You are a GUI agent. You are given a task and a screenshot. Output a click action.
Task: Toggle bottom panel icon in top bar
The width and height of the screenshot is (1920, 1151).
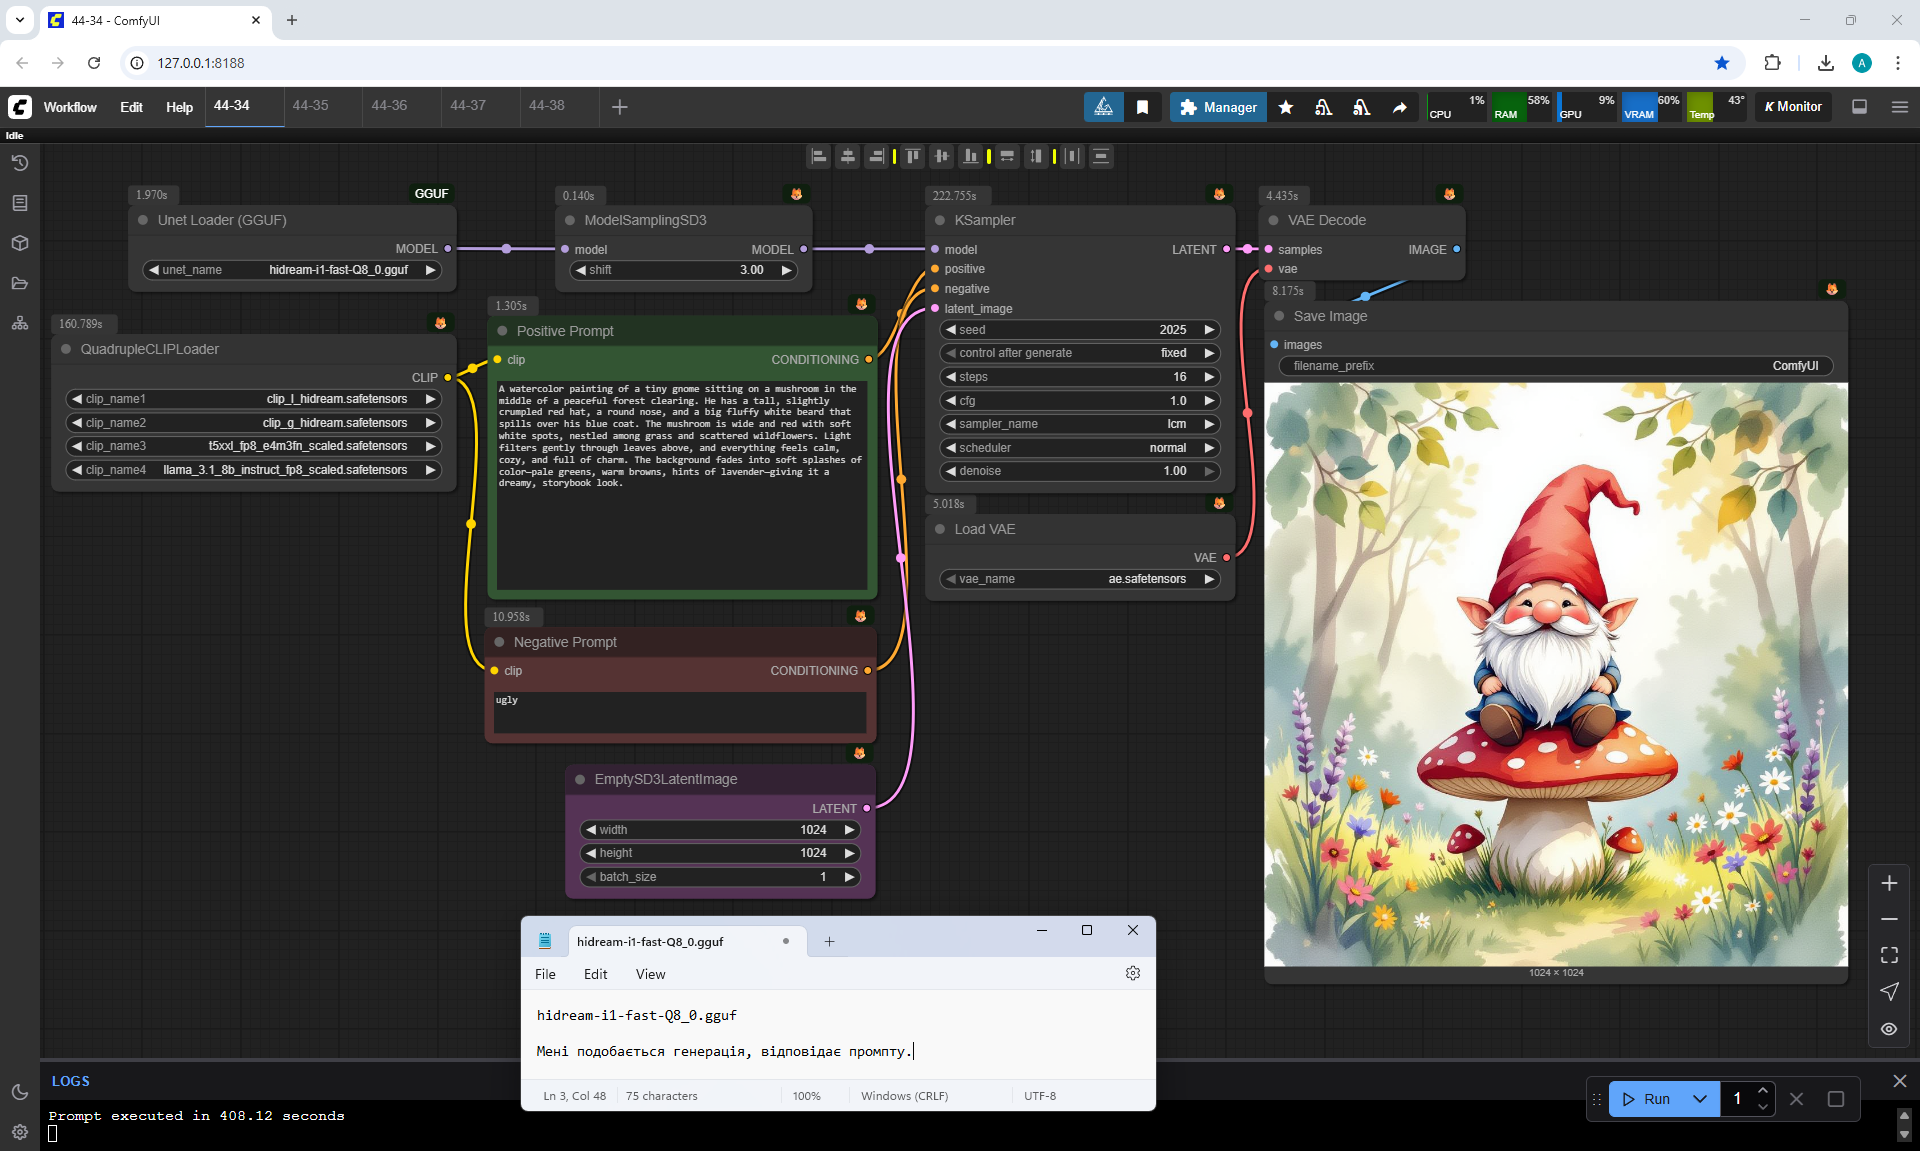coord(1859,107)
